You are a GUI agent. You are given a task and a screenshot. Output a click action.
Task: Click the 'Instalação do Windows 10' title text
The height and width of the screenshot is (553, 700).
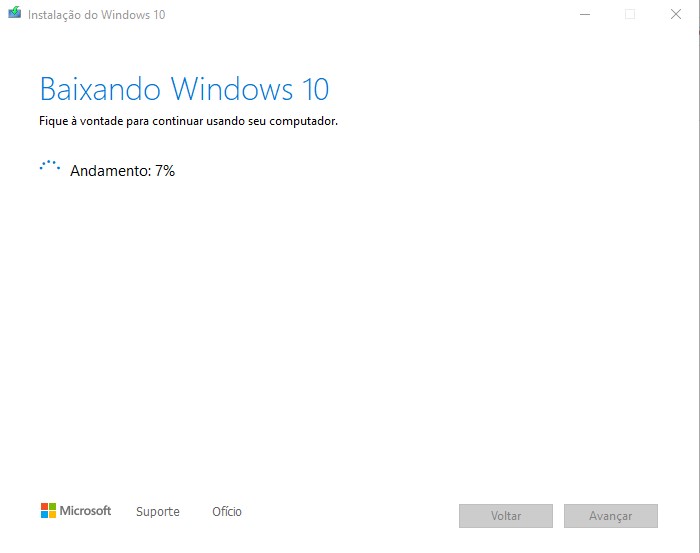click(x=96, y=15)
